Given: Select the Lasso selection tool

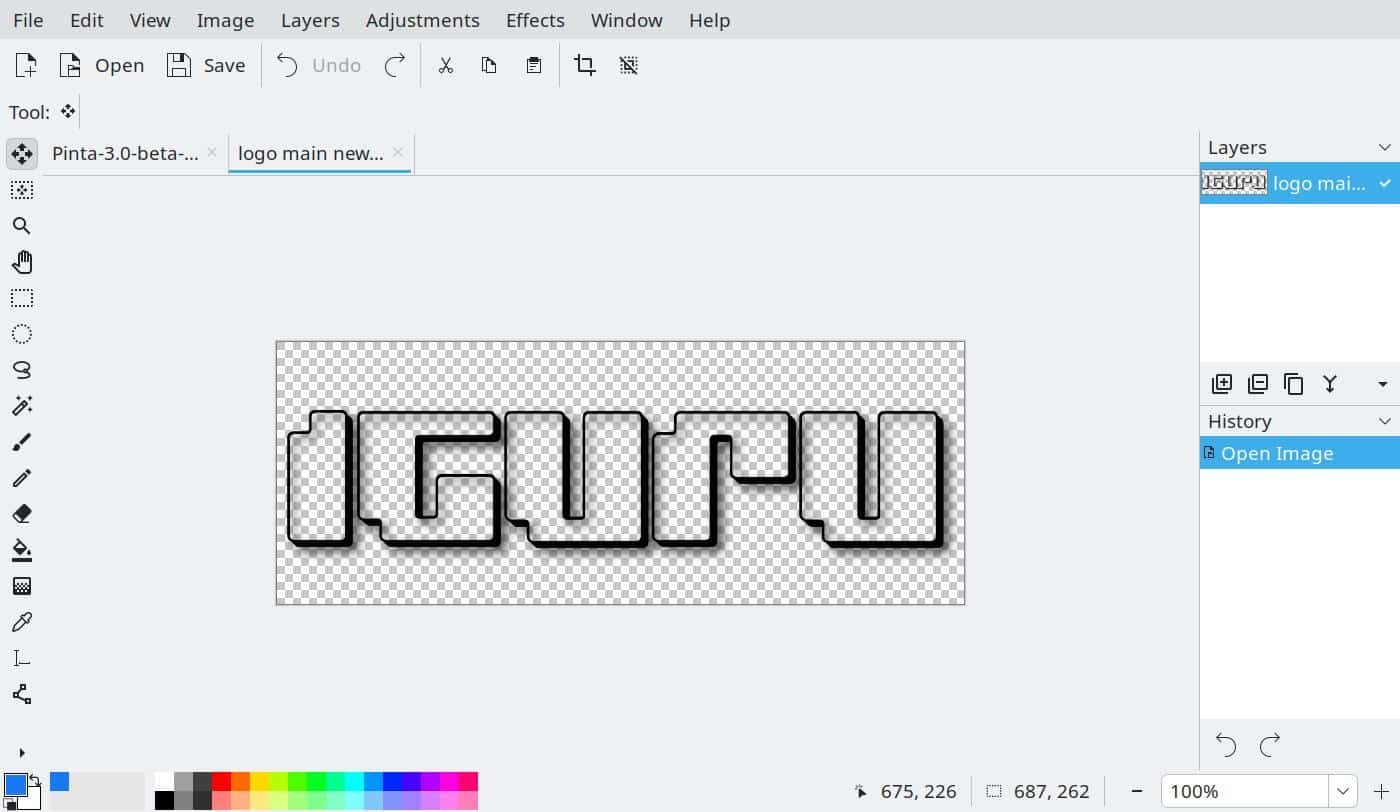Looking at the screenshot, I should [22, 370].
